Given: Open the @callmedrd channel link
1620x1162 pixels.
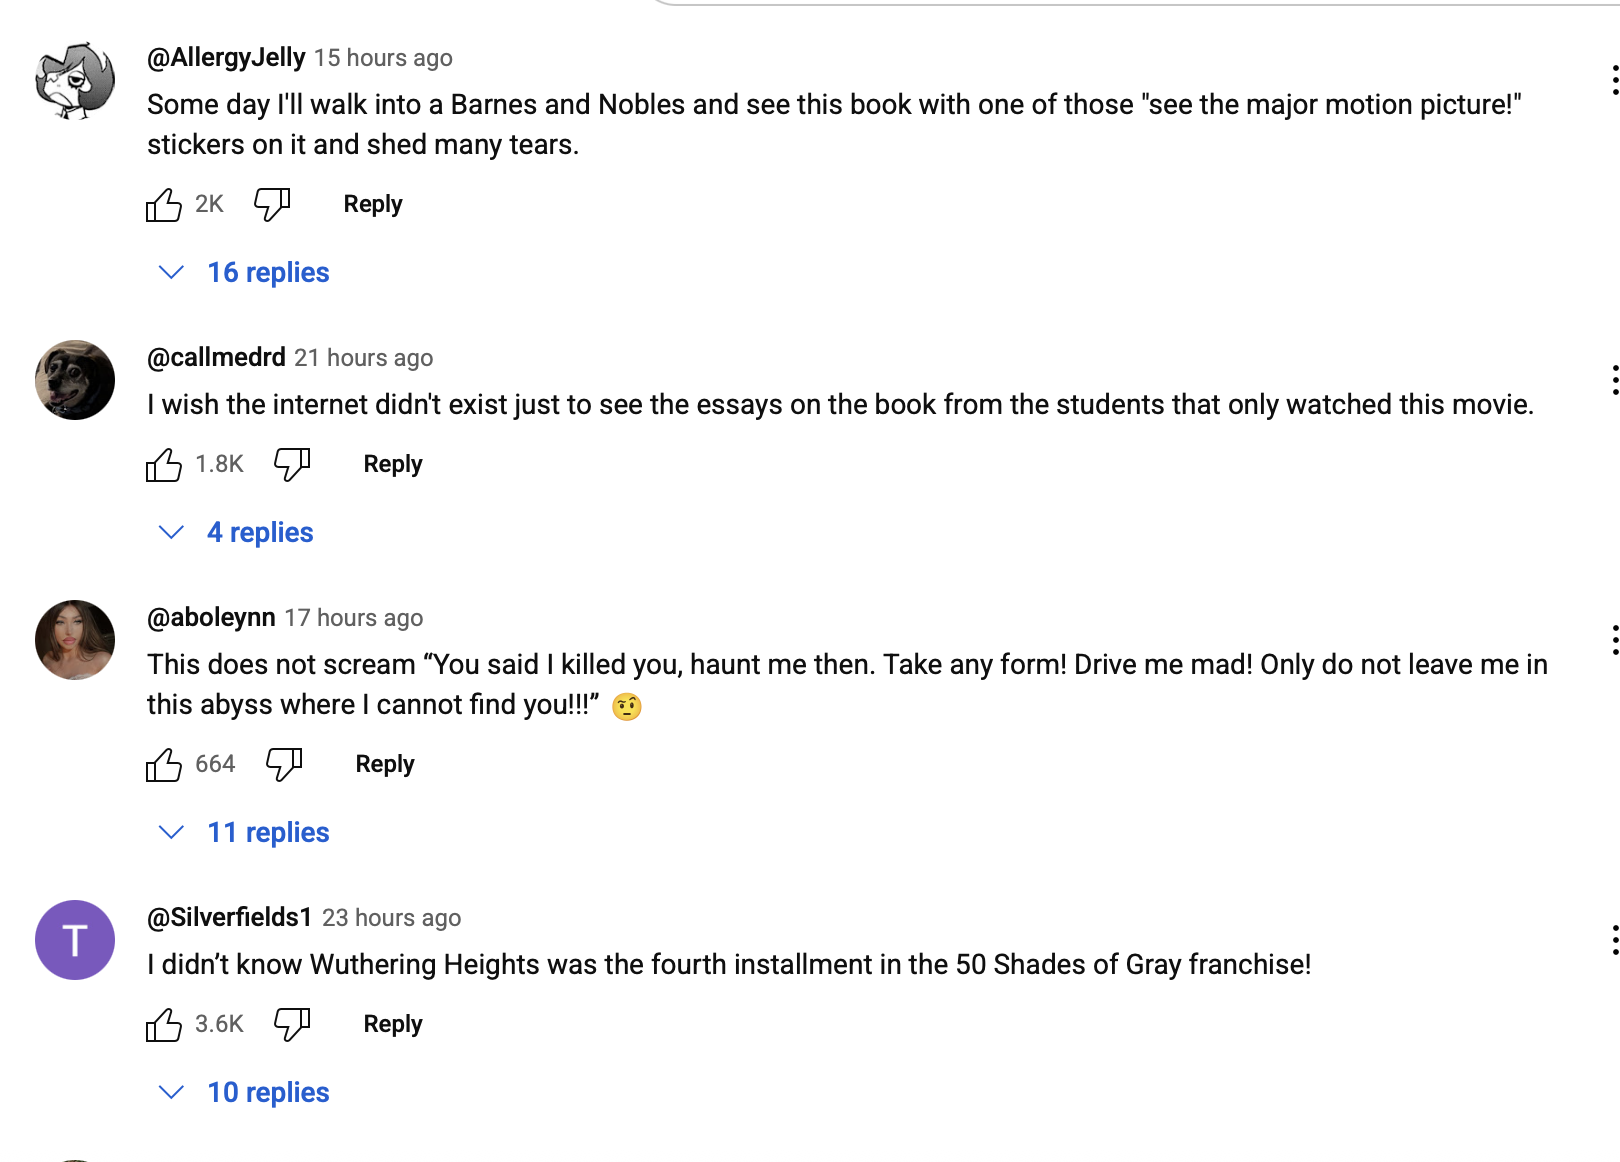Looking at the screenshot, I should (x=216, y=358).
